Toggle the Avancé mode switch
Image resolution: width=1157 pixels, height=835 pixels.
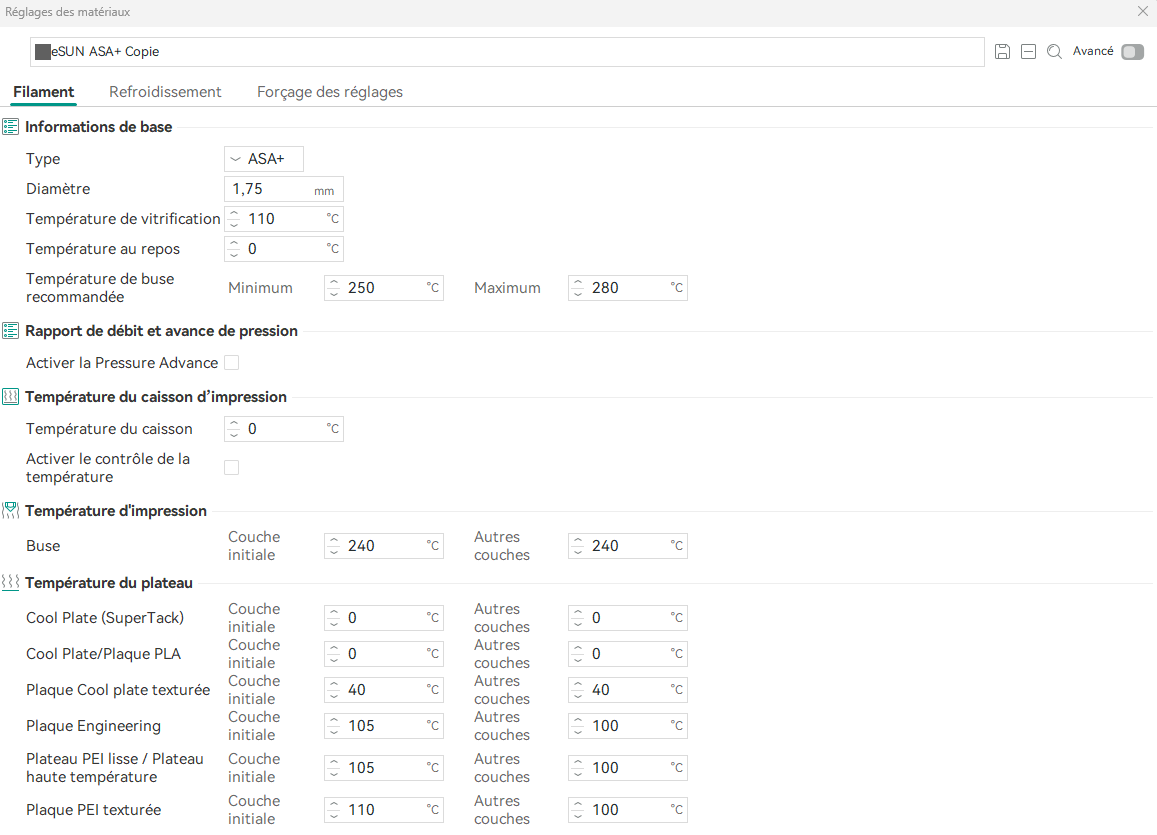coord(1132,52)
